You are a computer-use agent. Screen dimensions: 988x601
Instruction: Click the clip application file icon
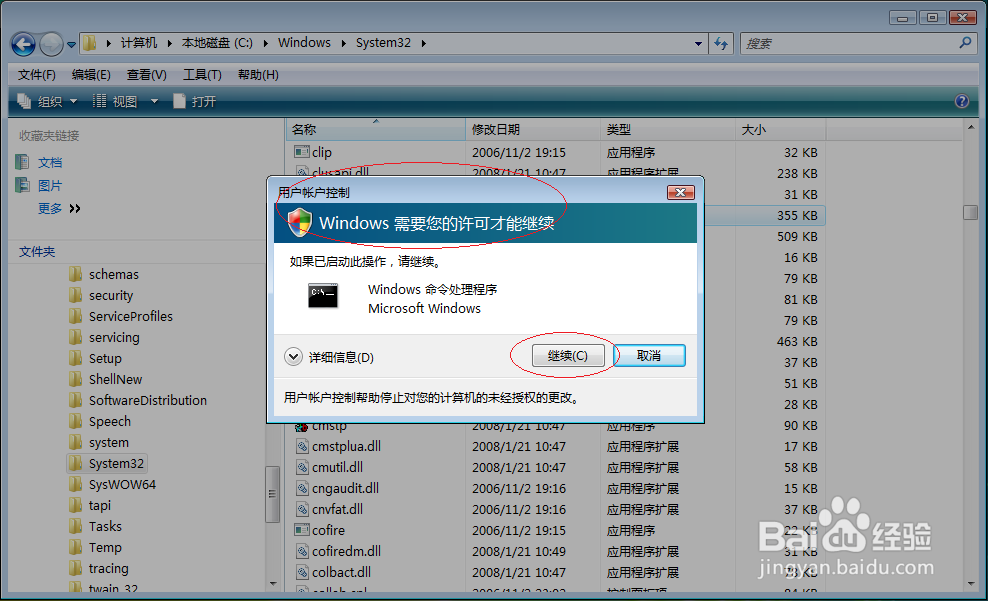tap(302, 152)
